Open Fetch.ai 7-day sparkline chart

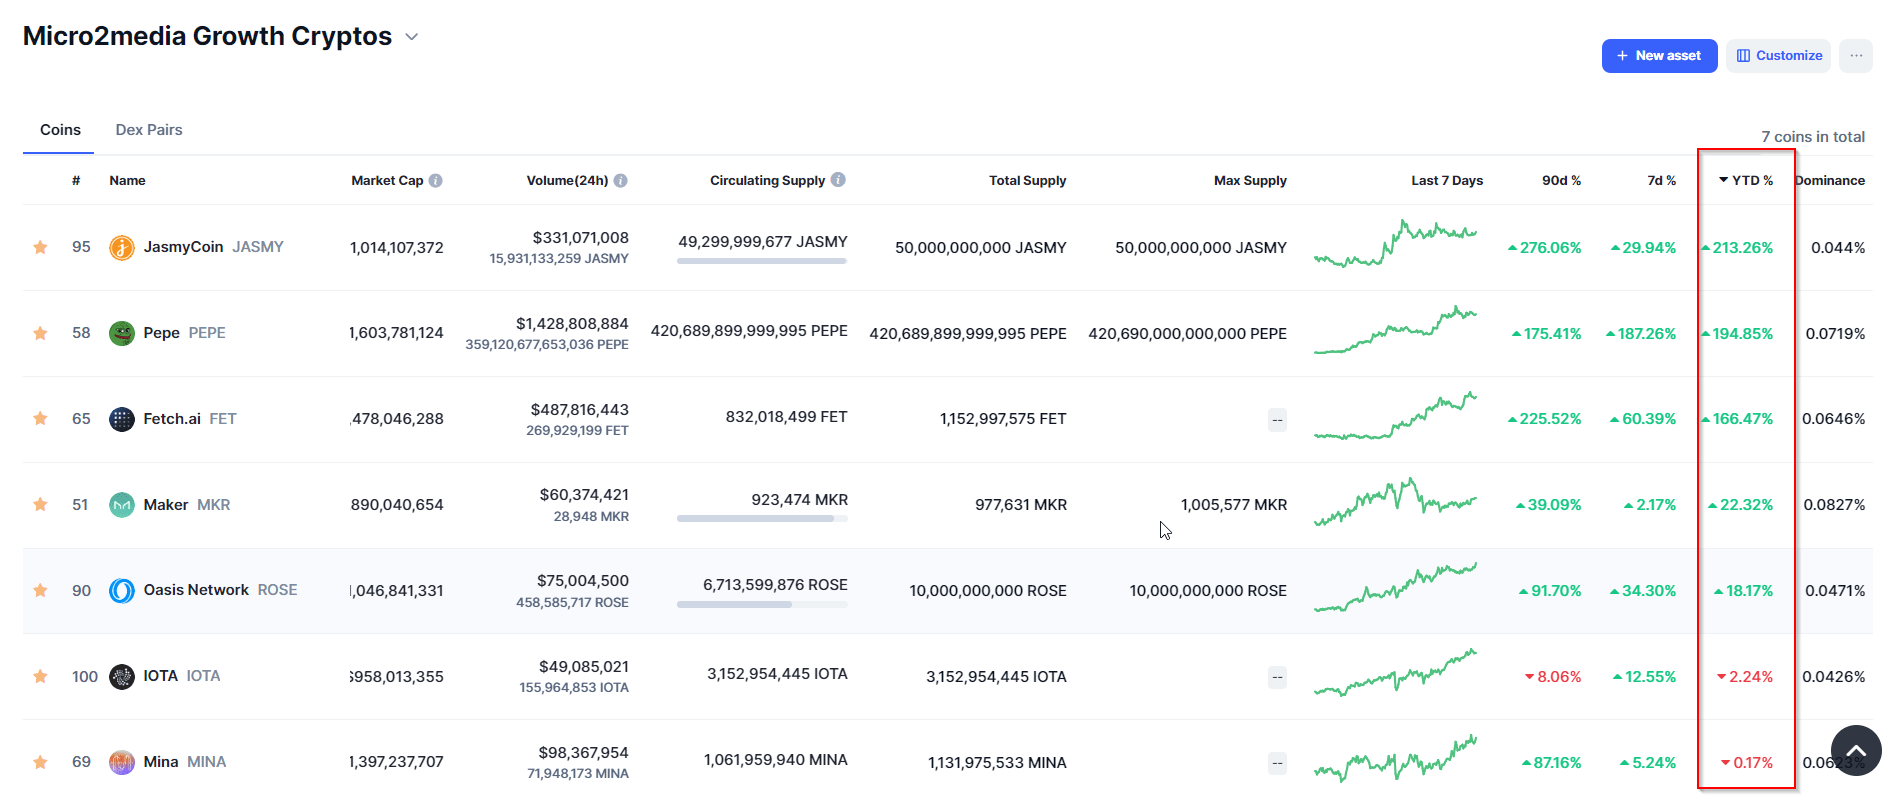tap(1396, 416)
